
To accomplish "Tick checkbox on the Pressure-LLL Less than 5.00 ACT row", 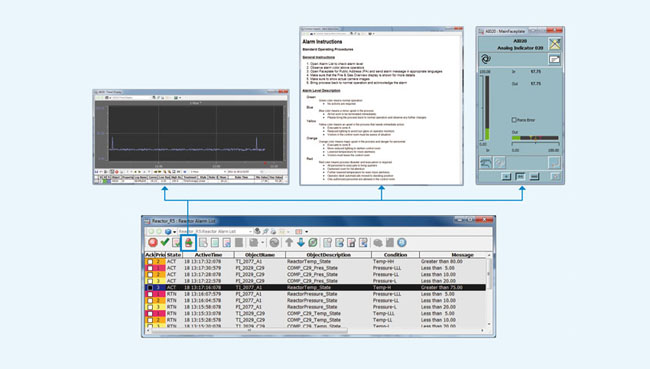I will tap(150, 268).
